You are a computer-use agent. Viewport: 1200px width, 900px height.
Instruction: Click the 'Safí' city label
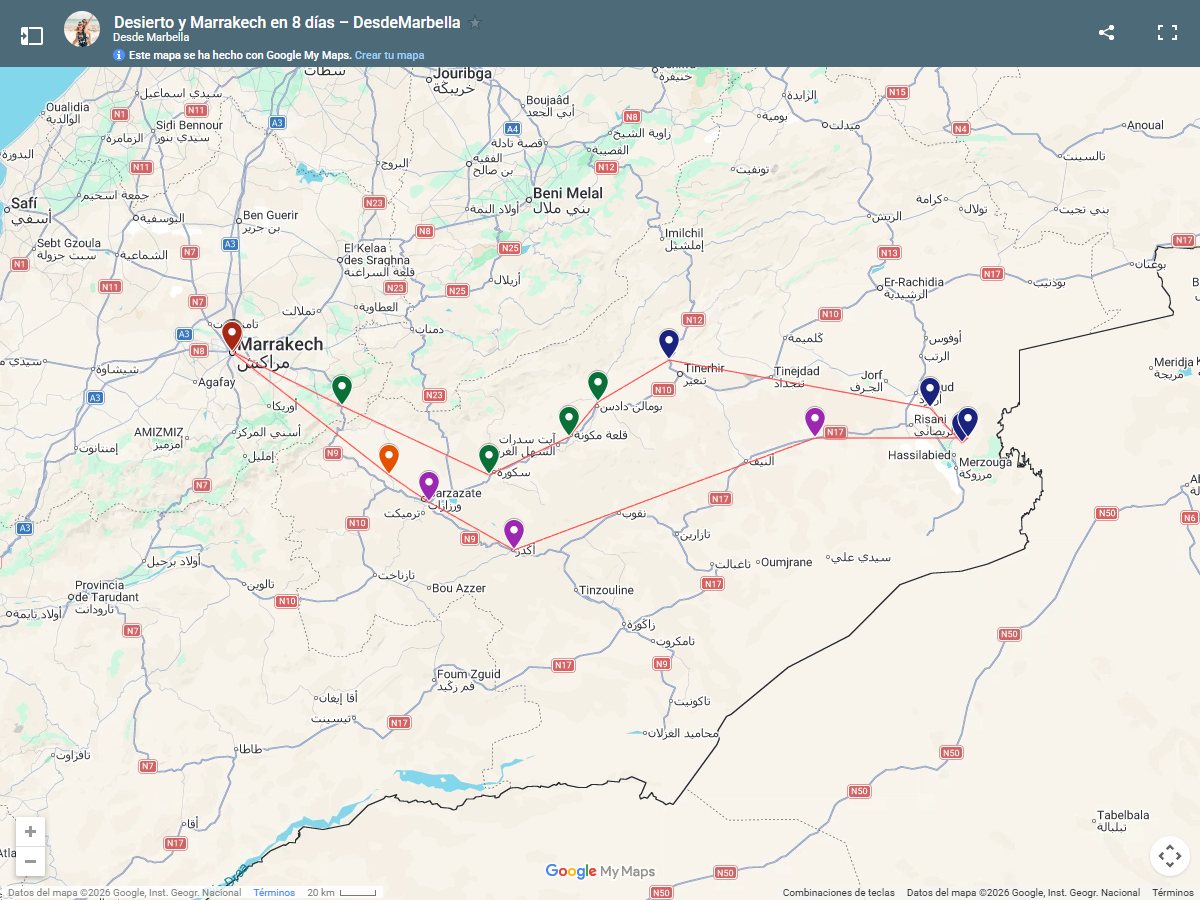point(24,203)
